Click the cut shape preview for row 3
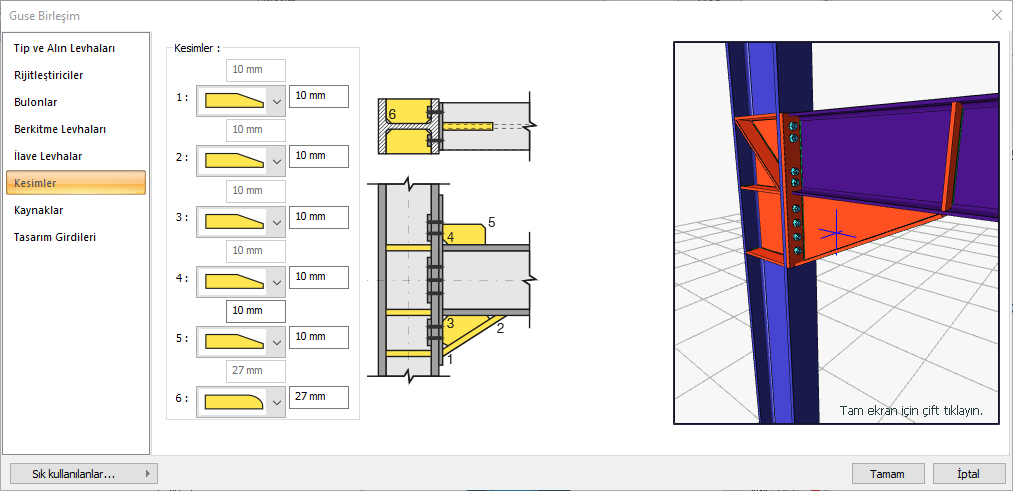 235,221
